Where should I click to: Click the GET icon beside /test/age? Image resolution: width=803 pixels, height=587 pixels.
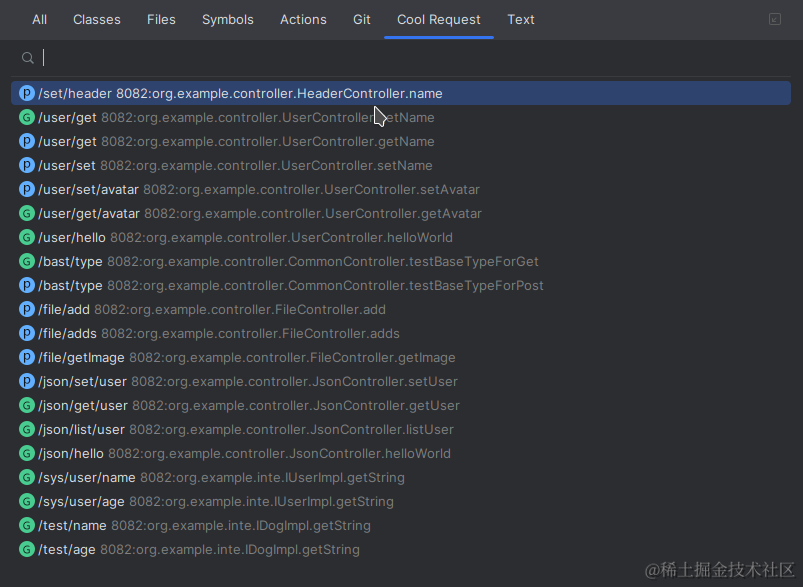(27, 549)
